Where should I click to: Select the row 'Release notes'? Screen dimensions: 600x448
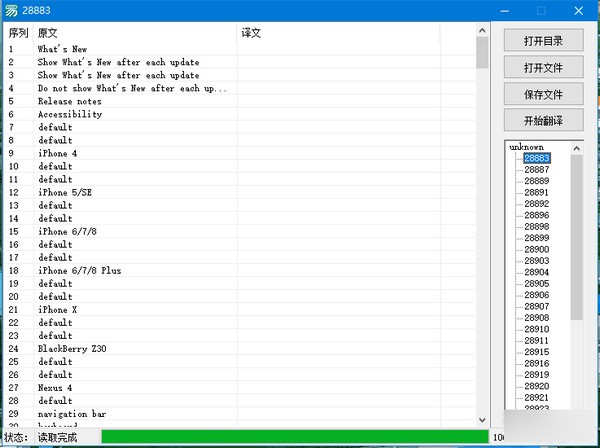click(240, 101)
